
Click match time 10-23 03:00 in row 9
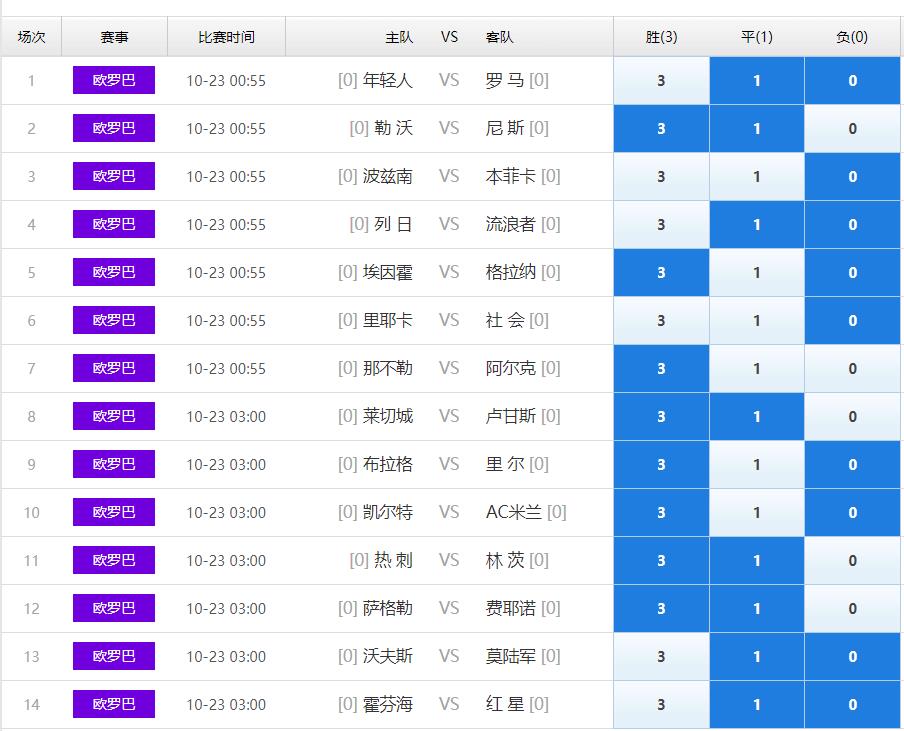(x=226, y=465)
